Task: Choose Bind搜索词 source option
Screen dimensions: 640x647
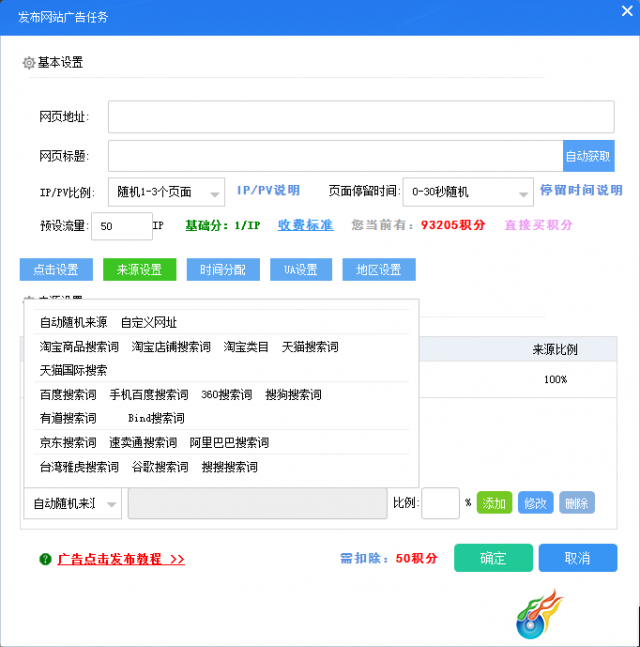Action: click(x=156, y=418)
